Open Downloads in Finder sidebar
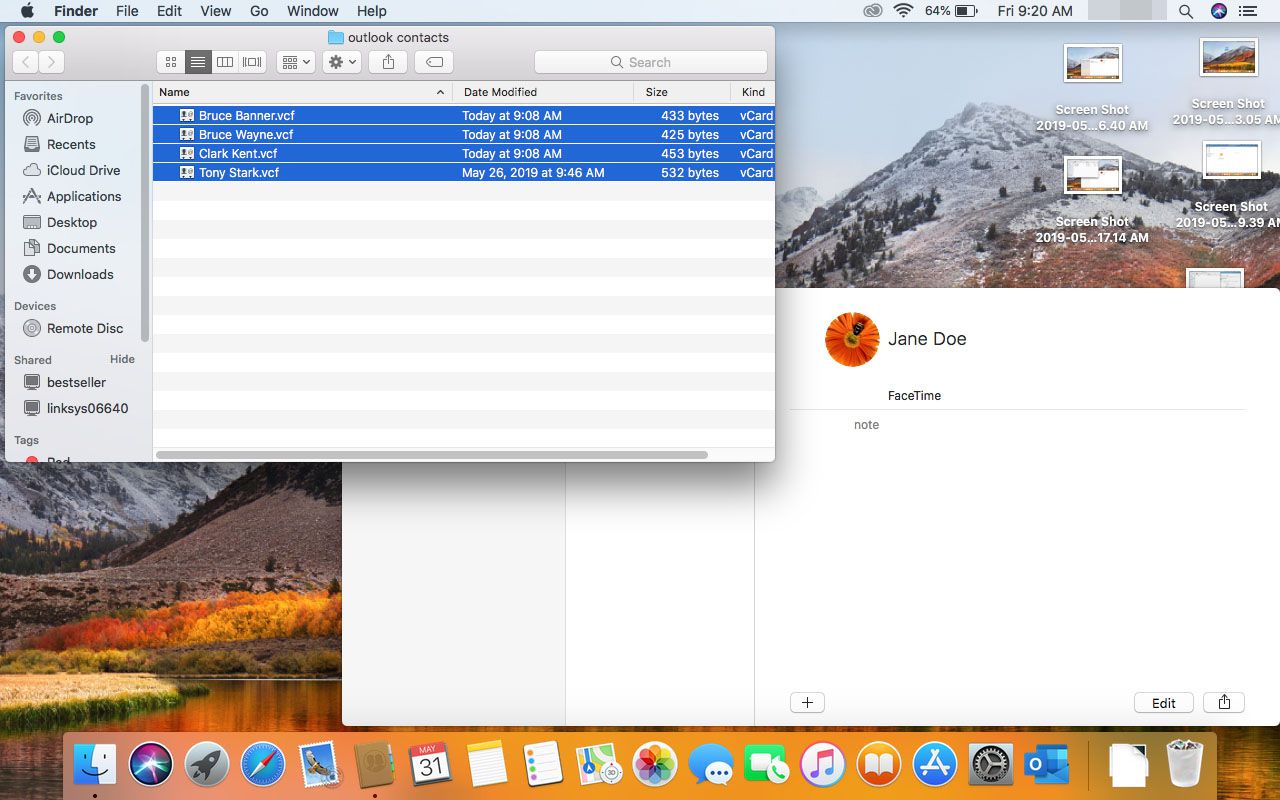 (79, 274)
